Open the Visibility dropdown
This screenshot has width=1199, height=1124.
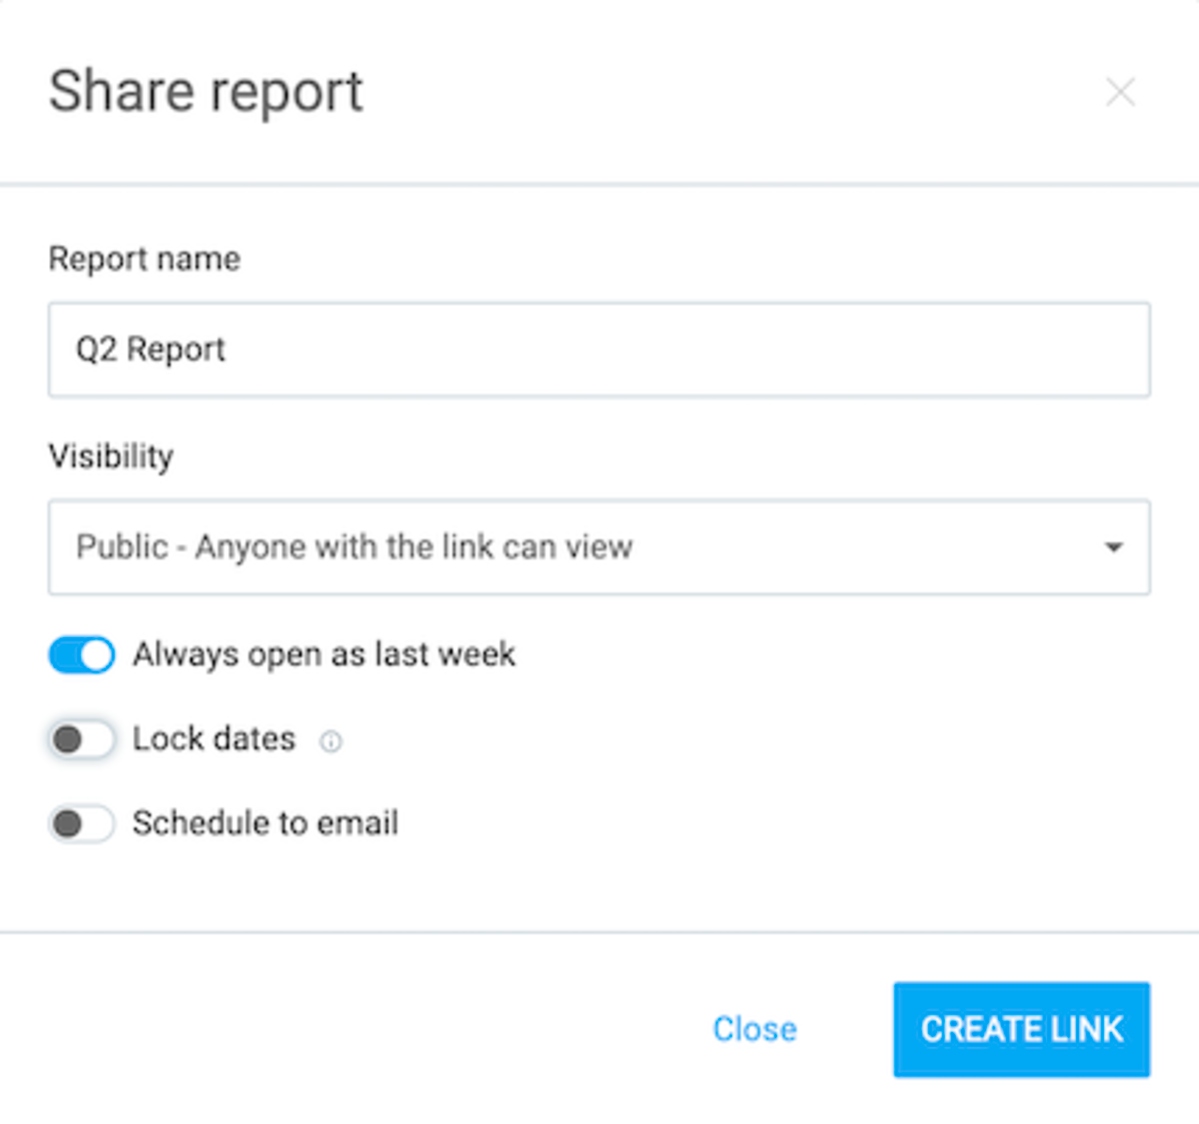pos(598,547)
